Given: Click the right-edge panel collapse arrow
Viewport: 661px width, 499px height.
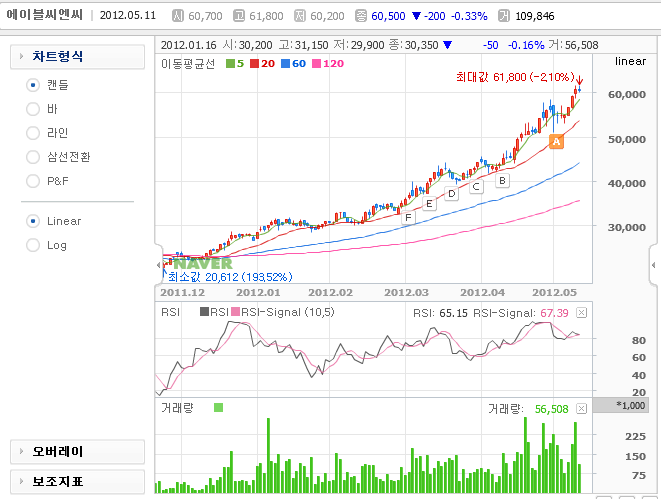Looking at the screenshot, I should 655,265.
